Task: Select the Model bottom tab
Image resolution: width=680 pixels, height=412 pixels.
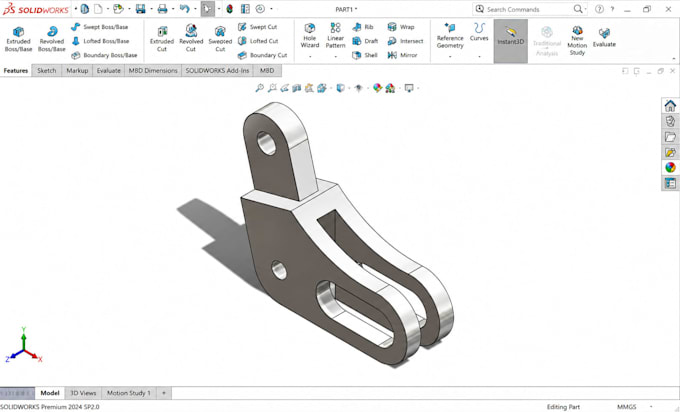Action: click(x=50, y=393)
